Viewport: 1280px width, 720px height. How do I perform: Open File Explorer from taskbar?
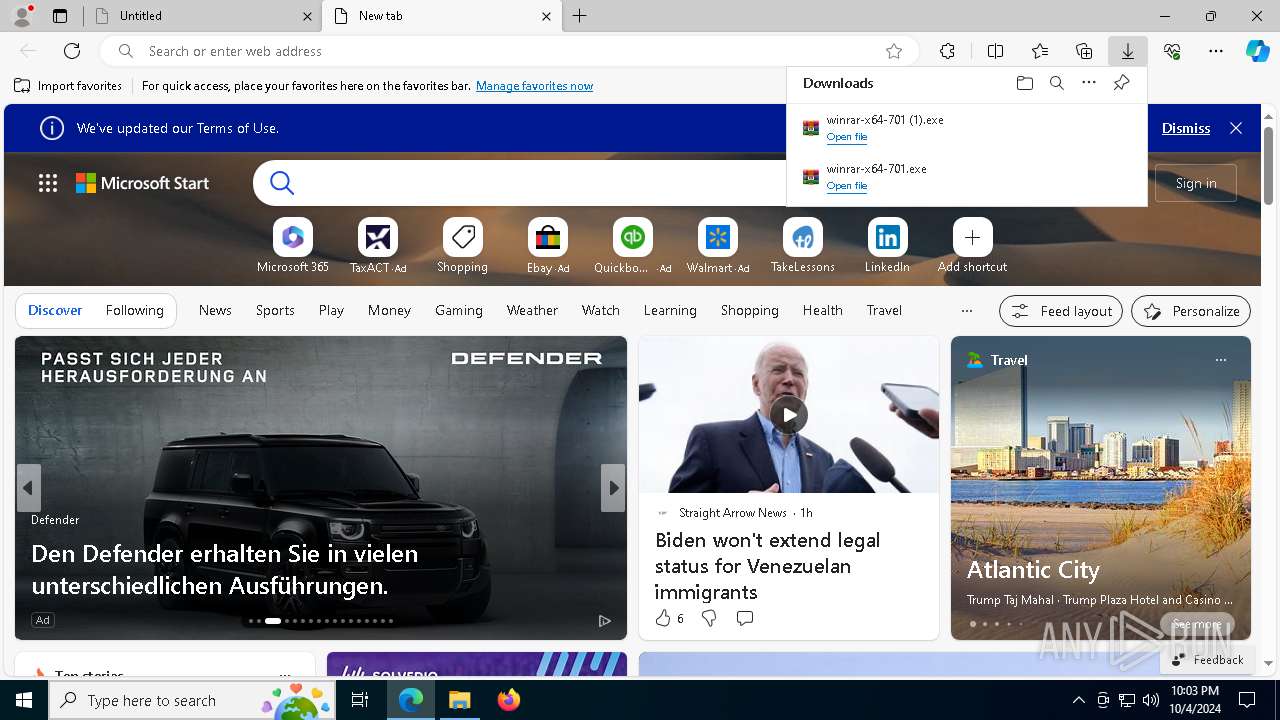tap(460, 700)
